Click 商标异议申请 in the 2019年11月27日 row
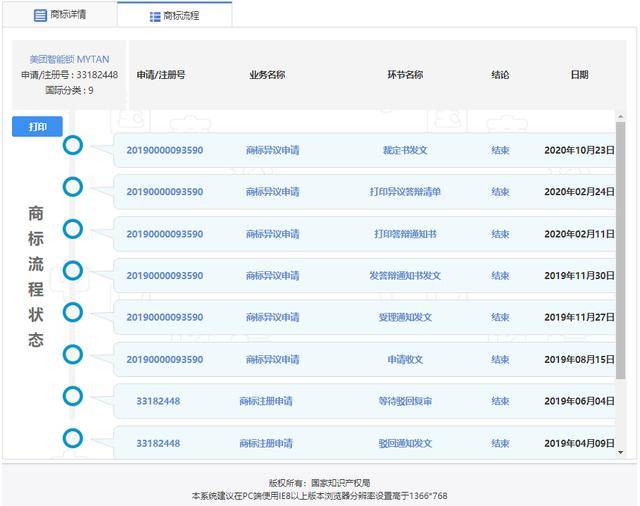This screenshot has width=640, height=506. coord(272,317)
